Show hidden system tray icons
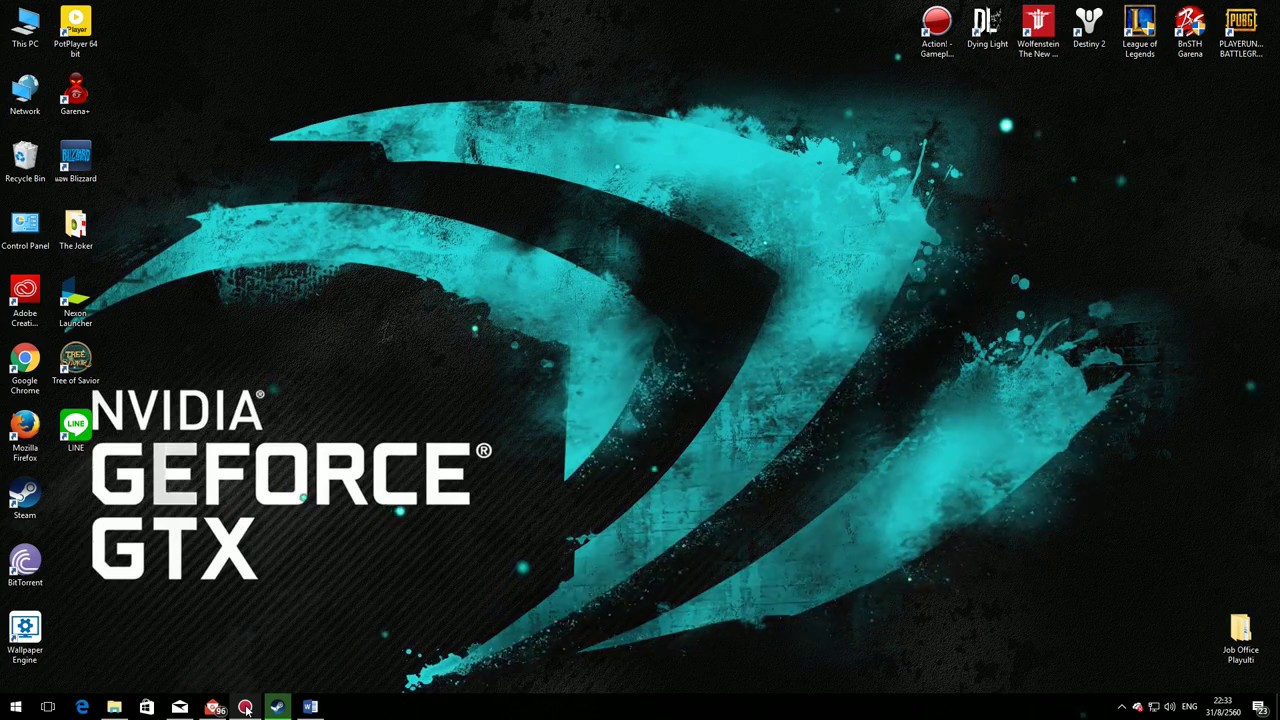The height and width of the screenshot is (720, 1280). [1121, 707]
